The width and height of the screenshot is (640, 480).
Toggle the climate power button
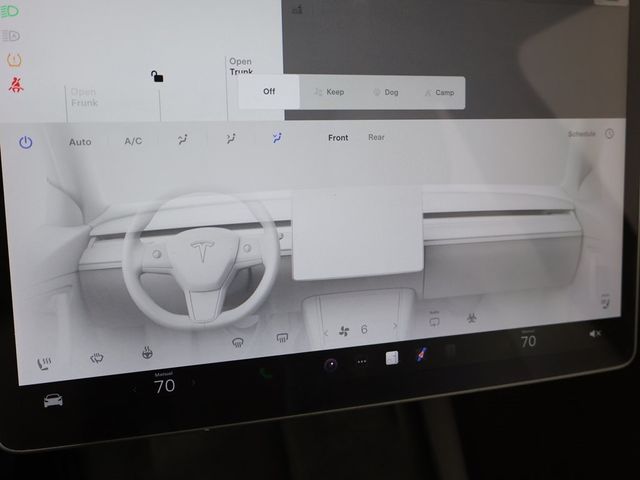click(26, 142)
